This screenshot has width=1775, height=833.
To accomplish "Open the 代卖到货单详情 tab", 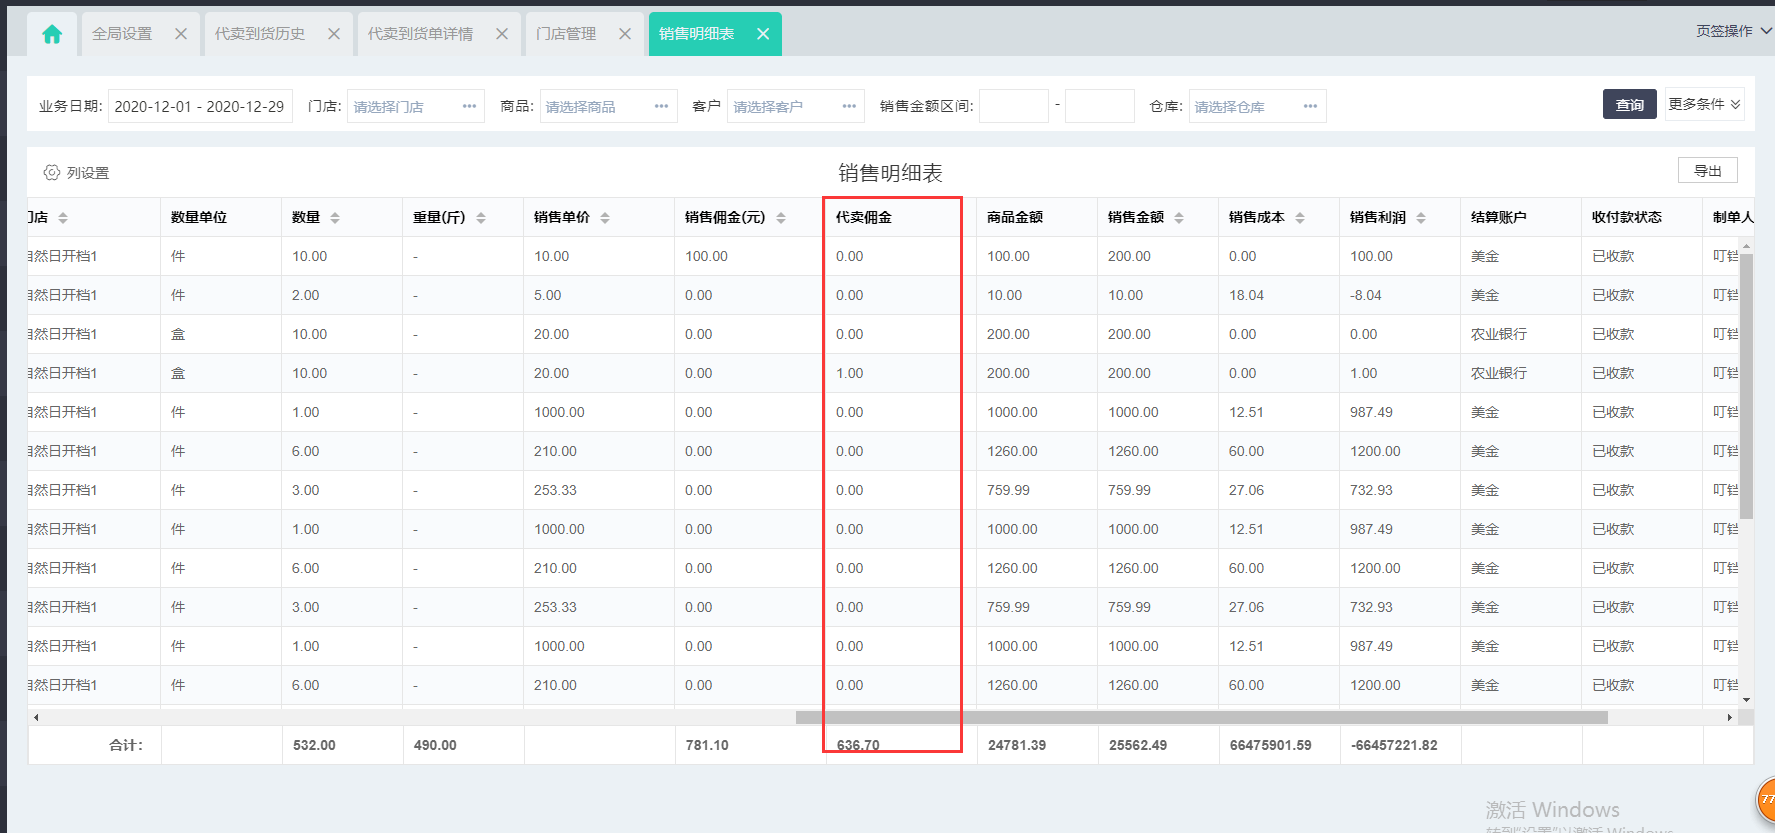I will [420, 34].
